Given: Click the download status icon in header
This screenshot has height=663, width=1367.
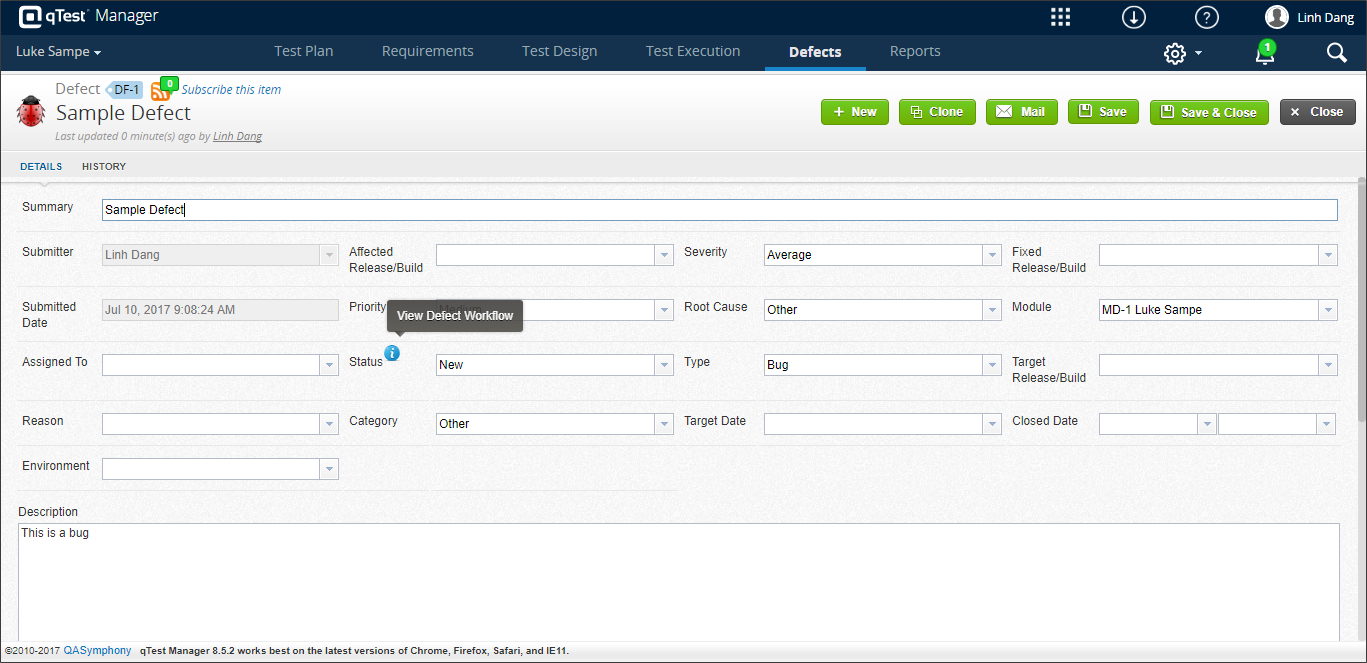Looking at the screenshot, I should click(1133, 16).
